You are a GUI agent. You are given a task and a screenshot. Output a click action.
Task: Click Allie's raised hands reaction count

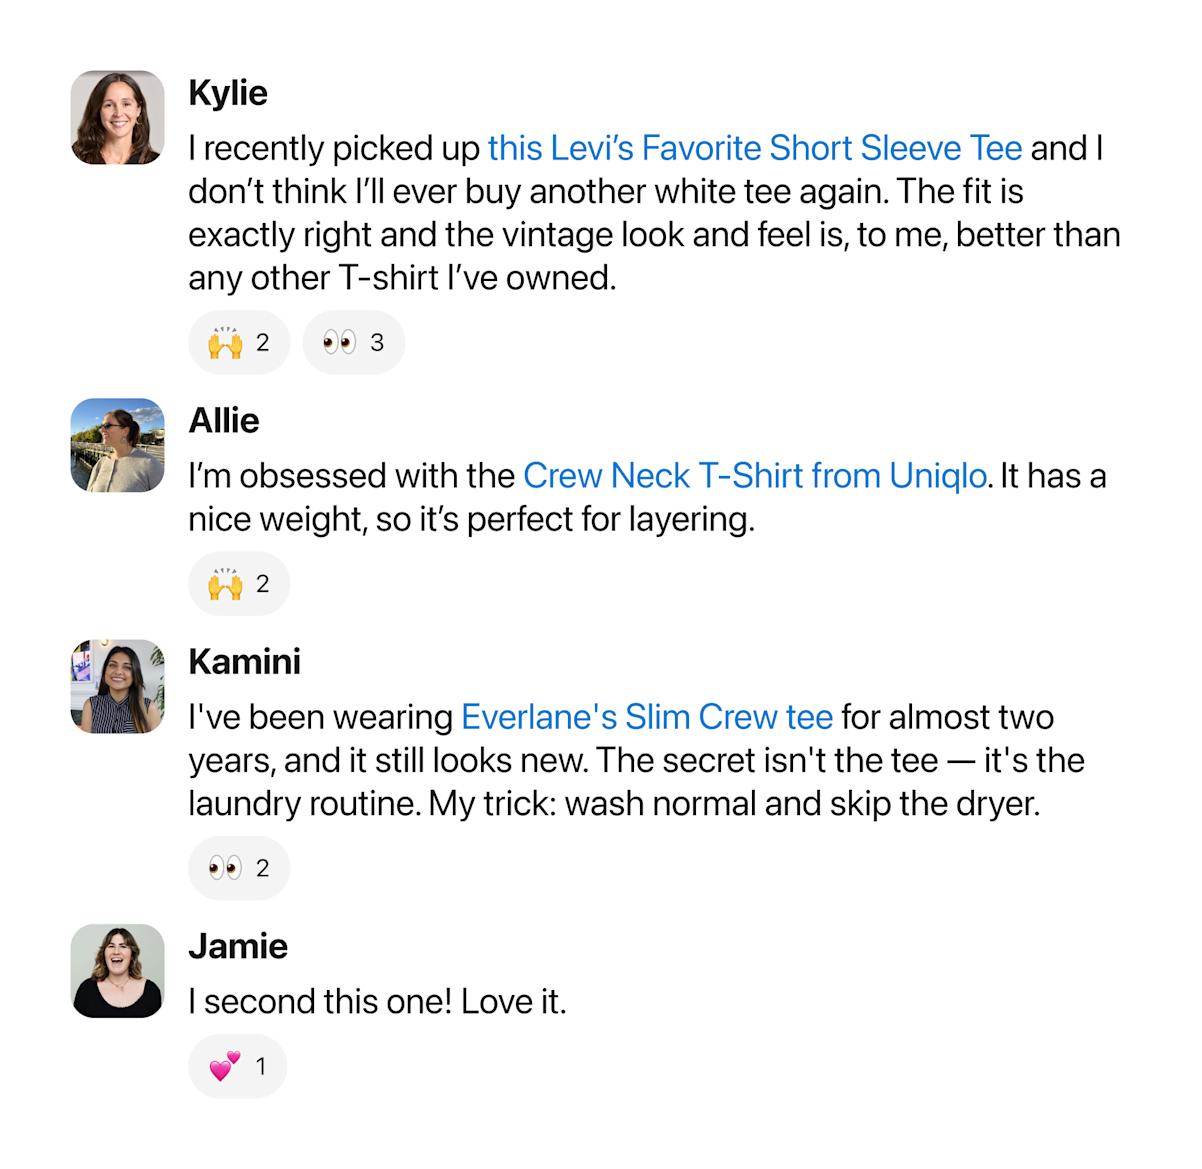pyautogui.click(x=263, y=584)
